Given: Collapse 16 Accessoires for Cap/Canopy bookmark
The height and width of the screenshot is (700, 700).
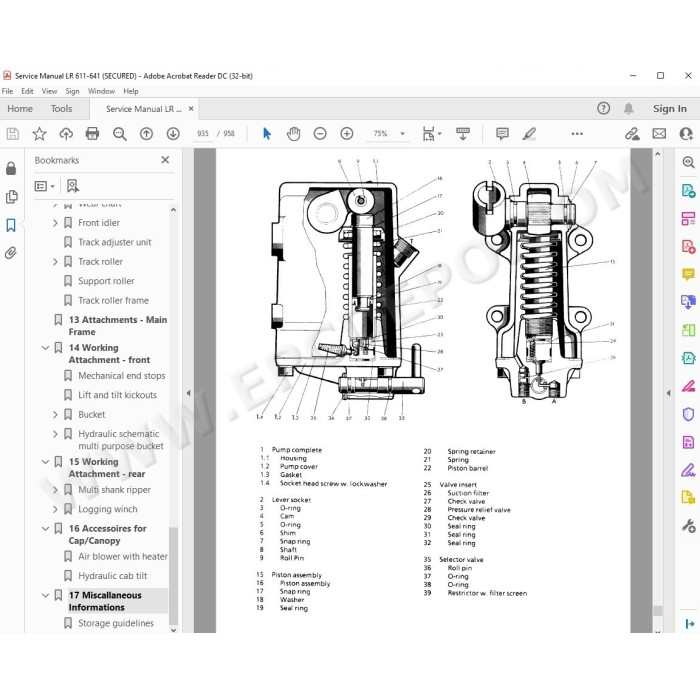Looking at the screenshot, I should [45, 529].
